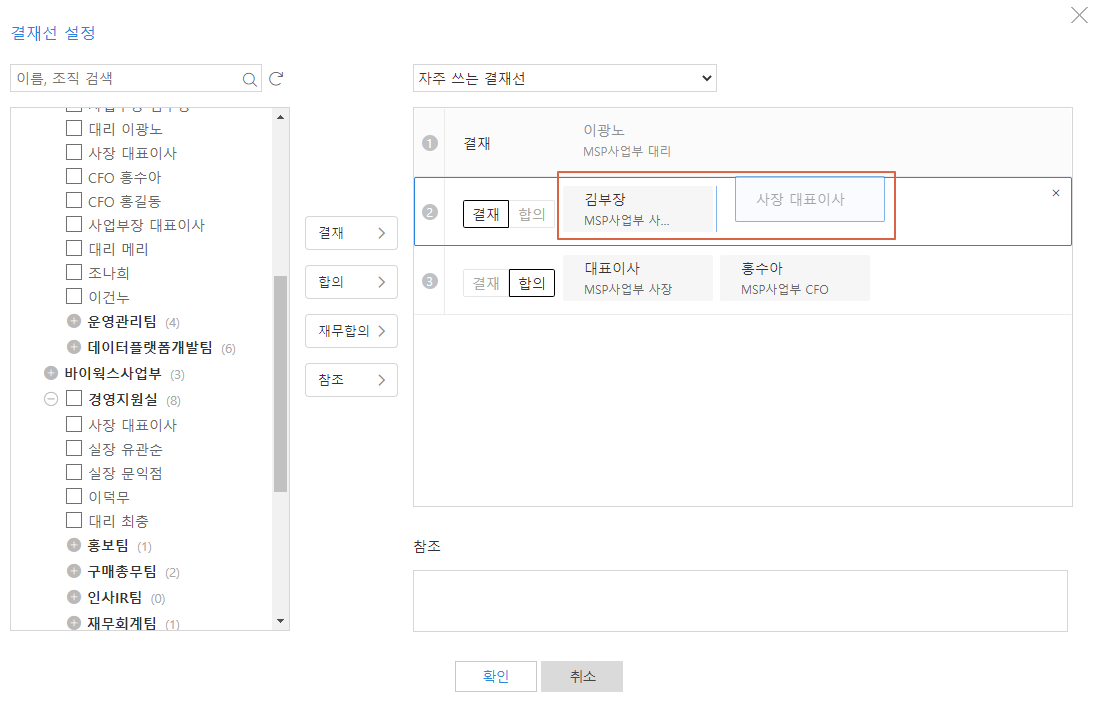The width and height of the screenshot is (1095, 704).
Task: Add selection using 재무합의 button
Action: (x=351, y=331)
